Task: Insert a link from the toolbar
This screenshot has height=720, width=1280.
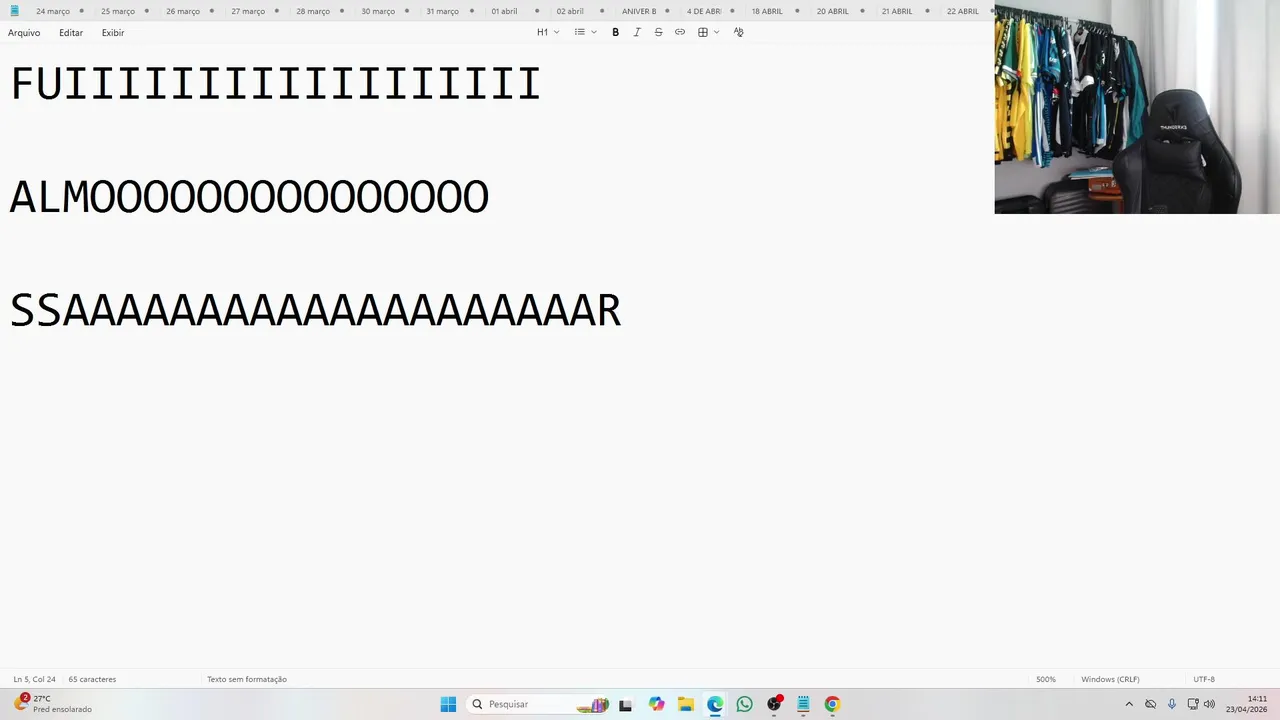Action: point(680,32)
